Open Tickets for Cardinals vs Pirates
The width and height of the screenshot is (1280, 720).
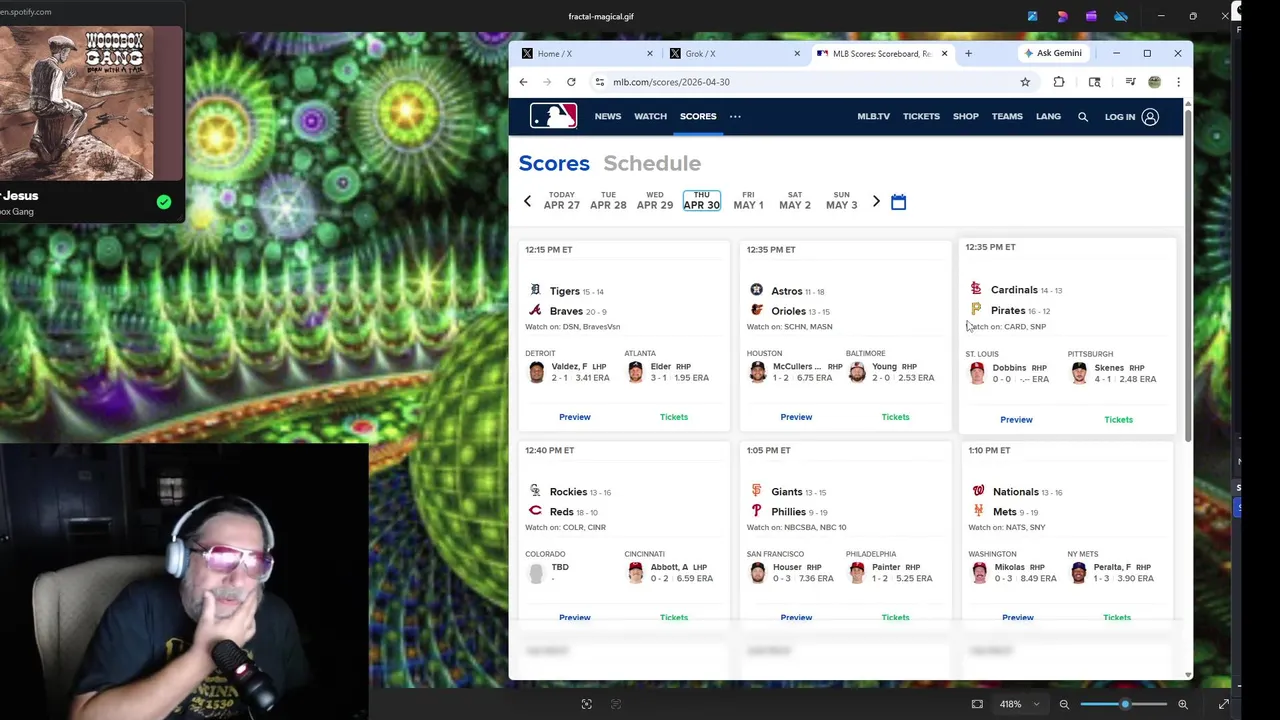coord(1118,420)
